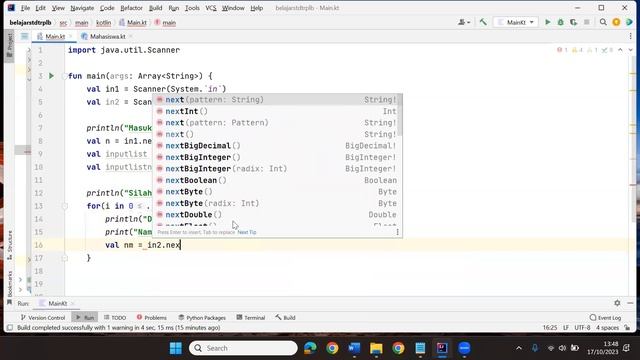Open the Problems tool window
The height and width of the screenshot is (360, 640).
tap(151, 317)
